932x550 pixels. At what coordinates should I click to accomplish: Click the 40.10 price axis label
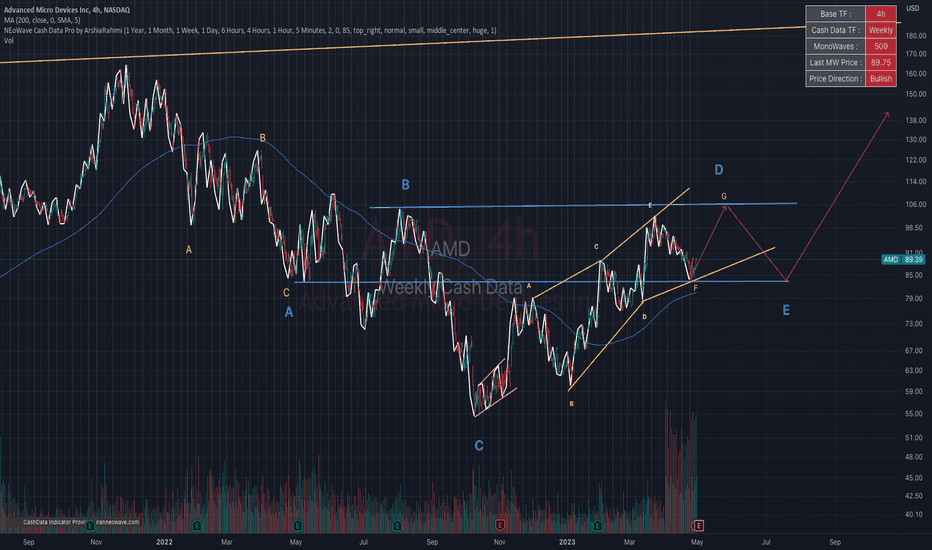pyautogui.click(x=916, y=514)
